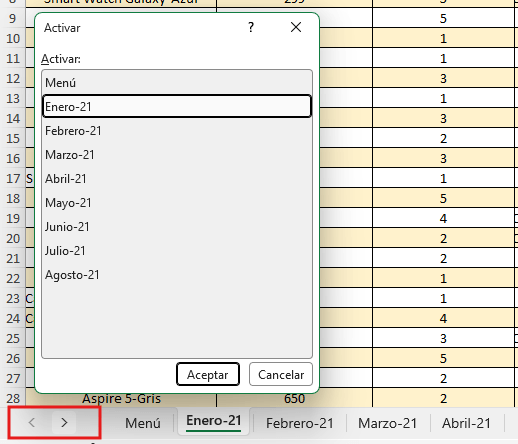Click the help question mark in Activar dialog

pyautogui.click(x=251, y=27)
